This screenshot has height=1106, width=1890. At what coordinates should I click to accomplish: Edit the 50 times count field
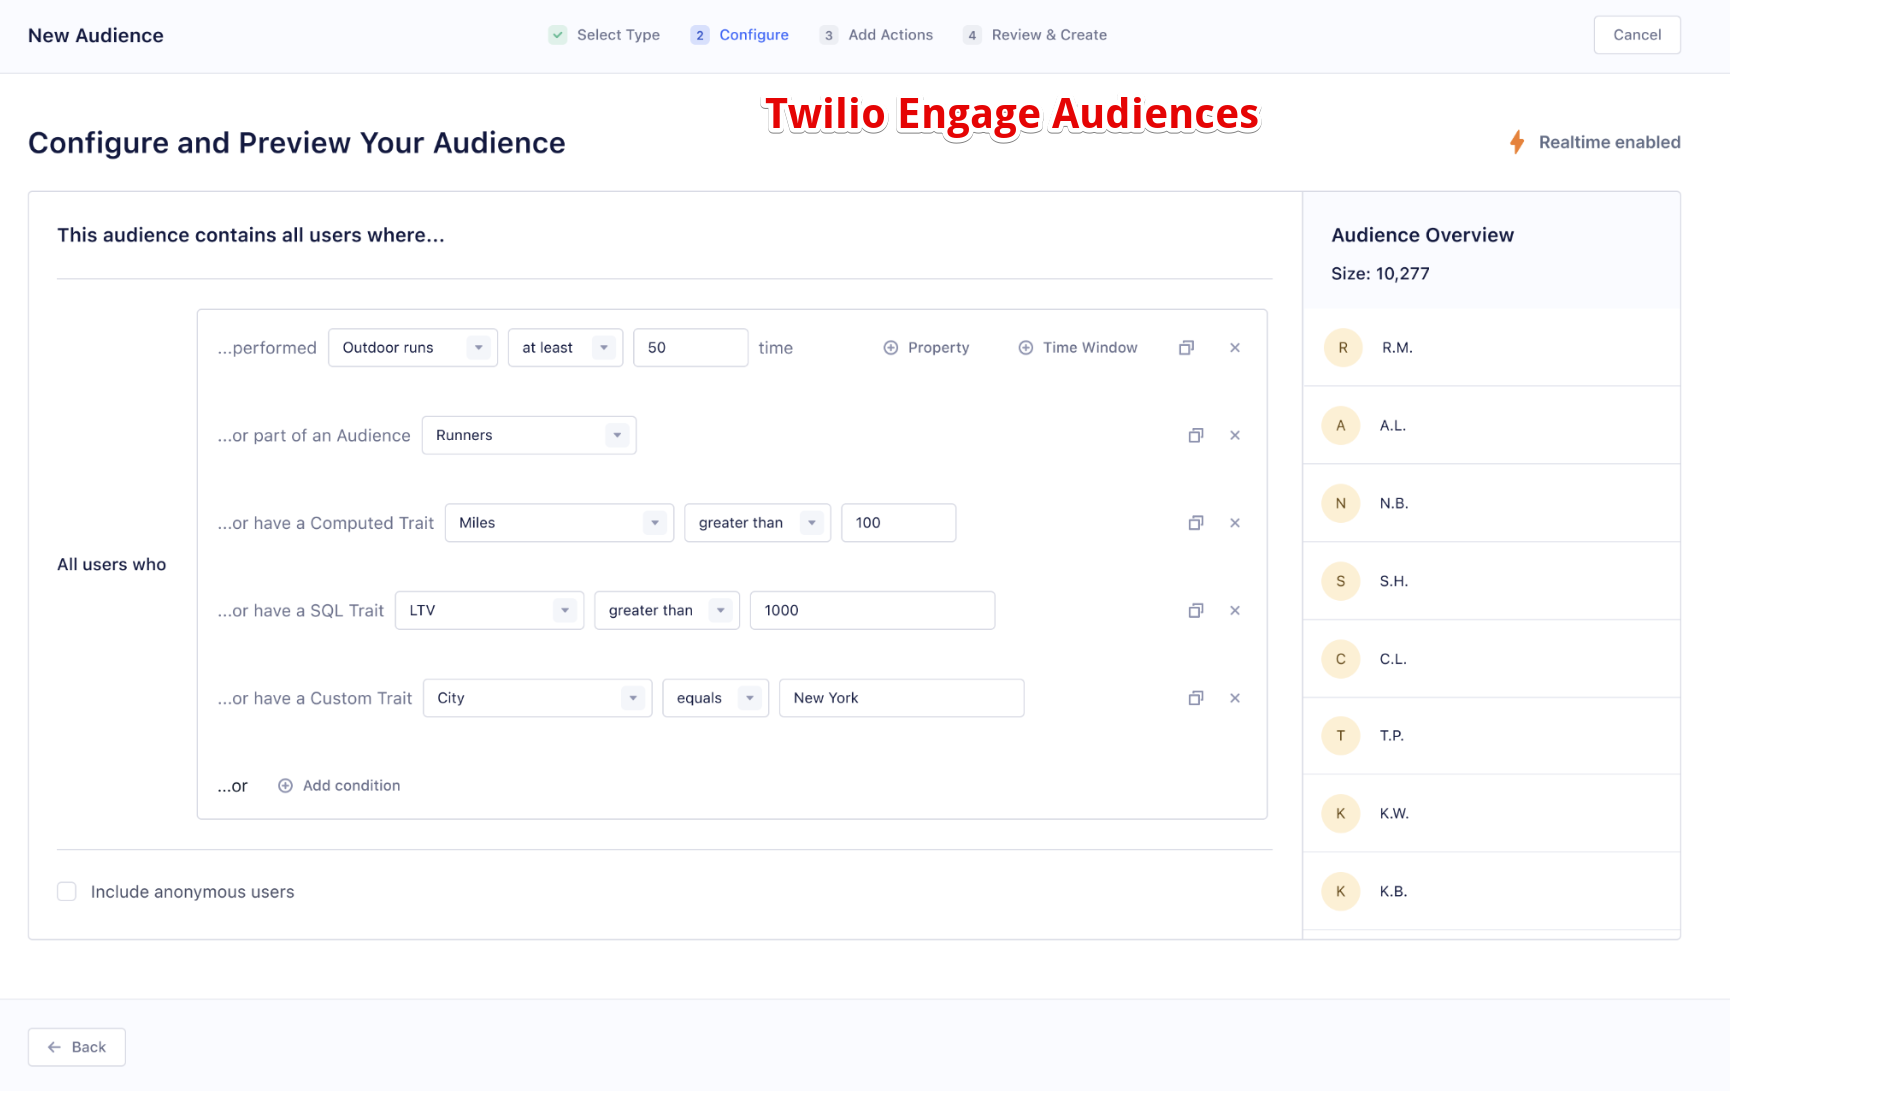pyautogui.click(x=691, y=348)
